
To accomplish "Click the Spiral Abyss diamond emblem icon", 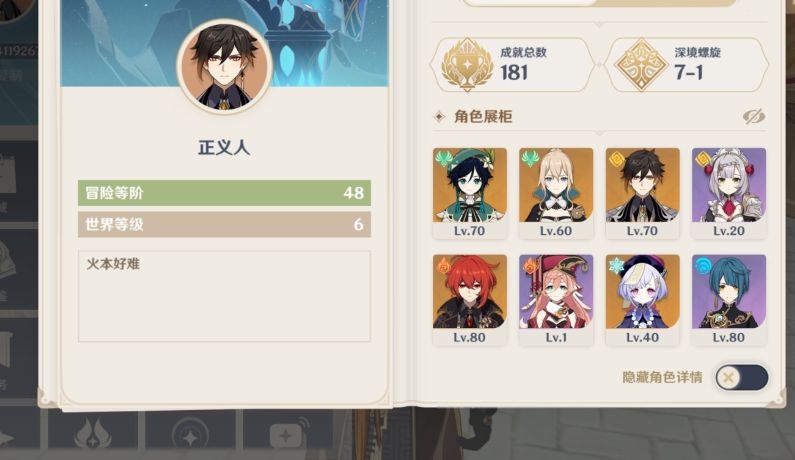I will (641, 64).
